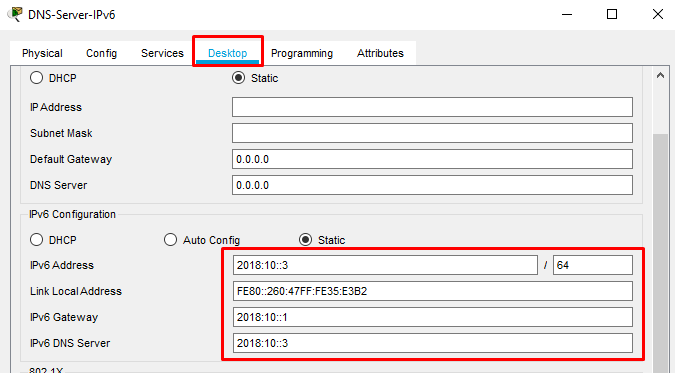Click the IPv6 prefix length field 64
This screenshot has height=373, width=675.
click(x=593, y=265)
